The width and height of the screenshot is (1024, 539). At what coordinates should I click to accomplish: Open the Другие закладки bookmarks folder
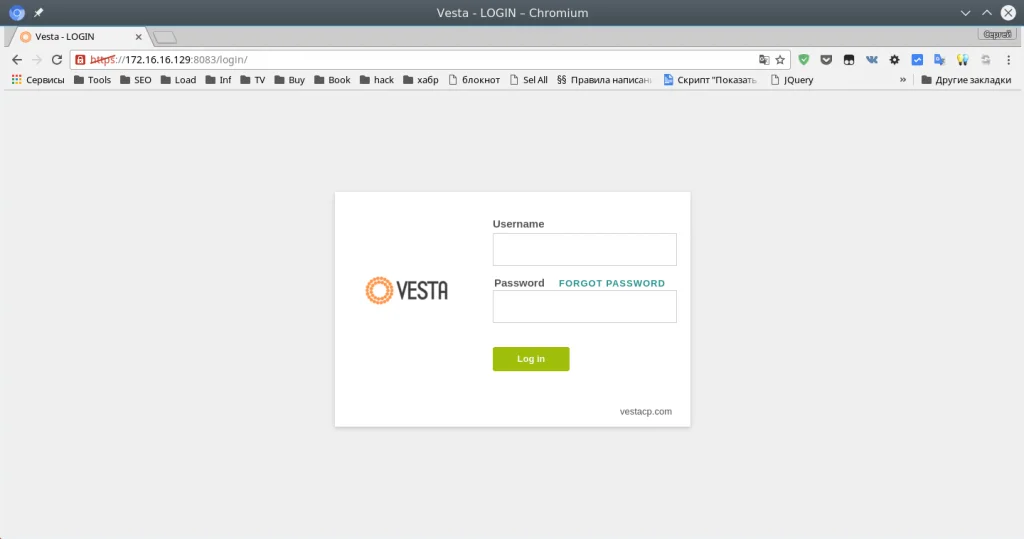966,80
